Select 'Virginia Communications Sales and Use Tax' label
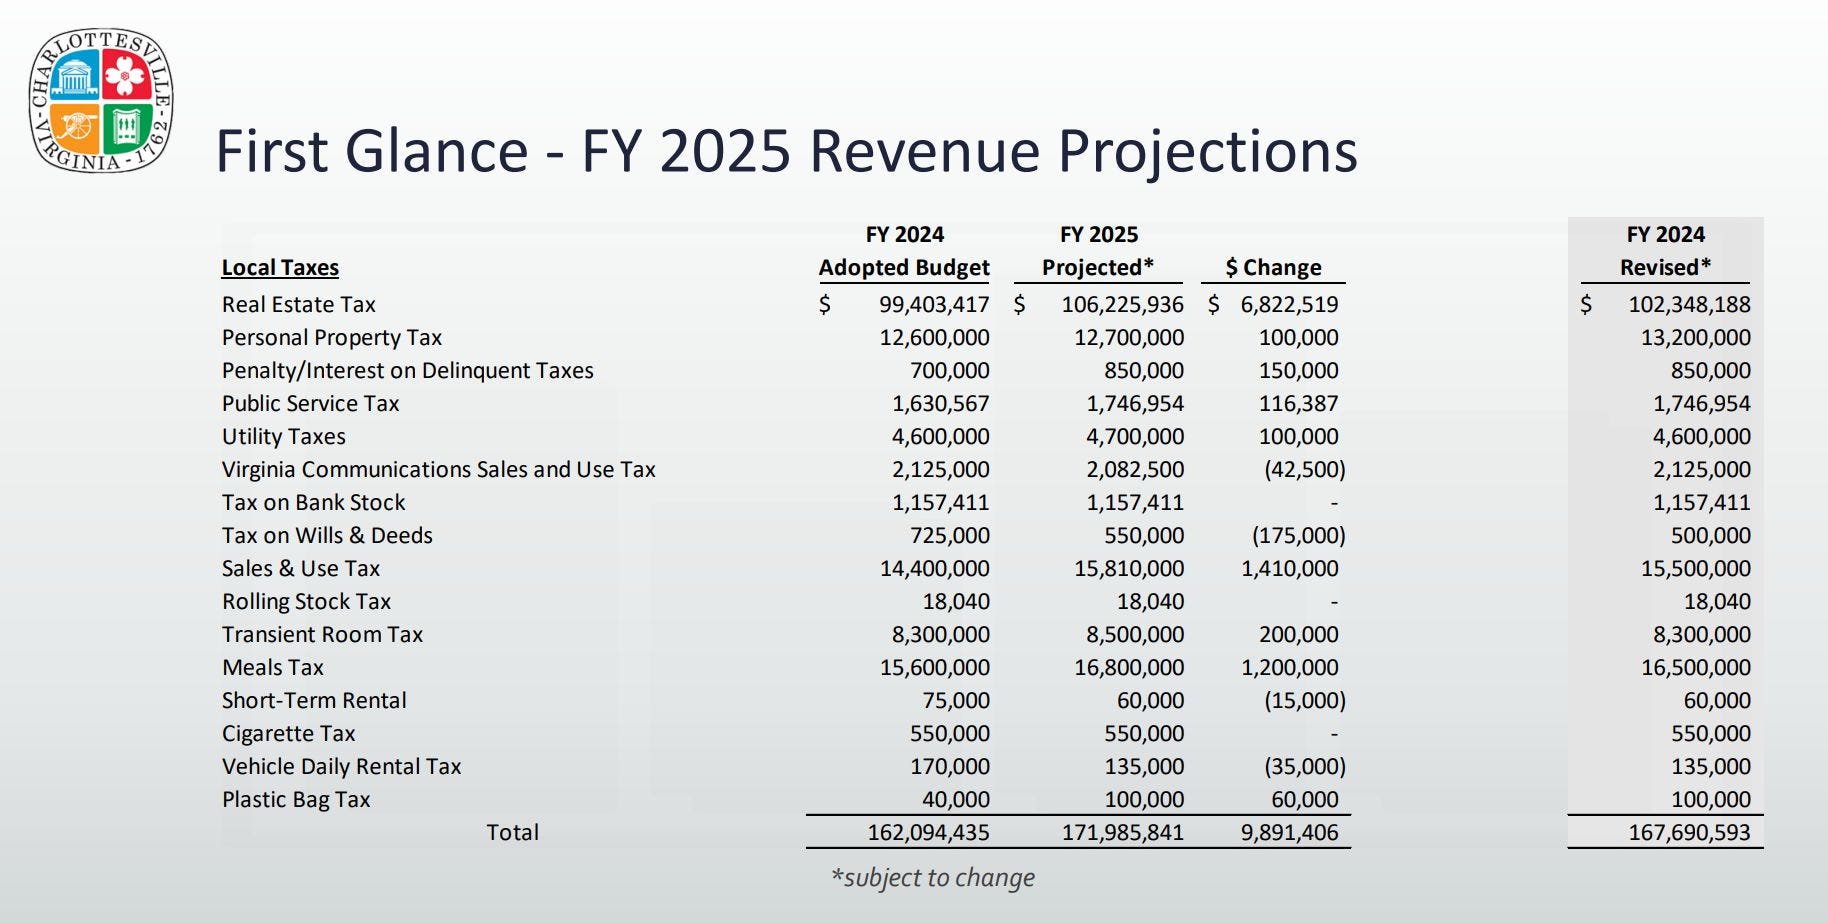 click(439, 469)
